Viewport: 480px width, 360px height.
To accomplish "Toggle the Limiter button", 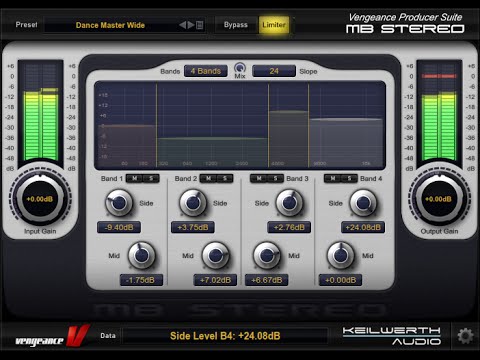I will click(x=274, y=25).
